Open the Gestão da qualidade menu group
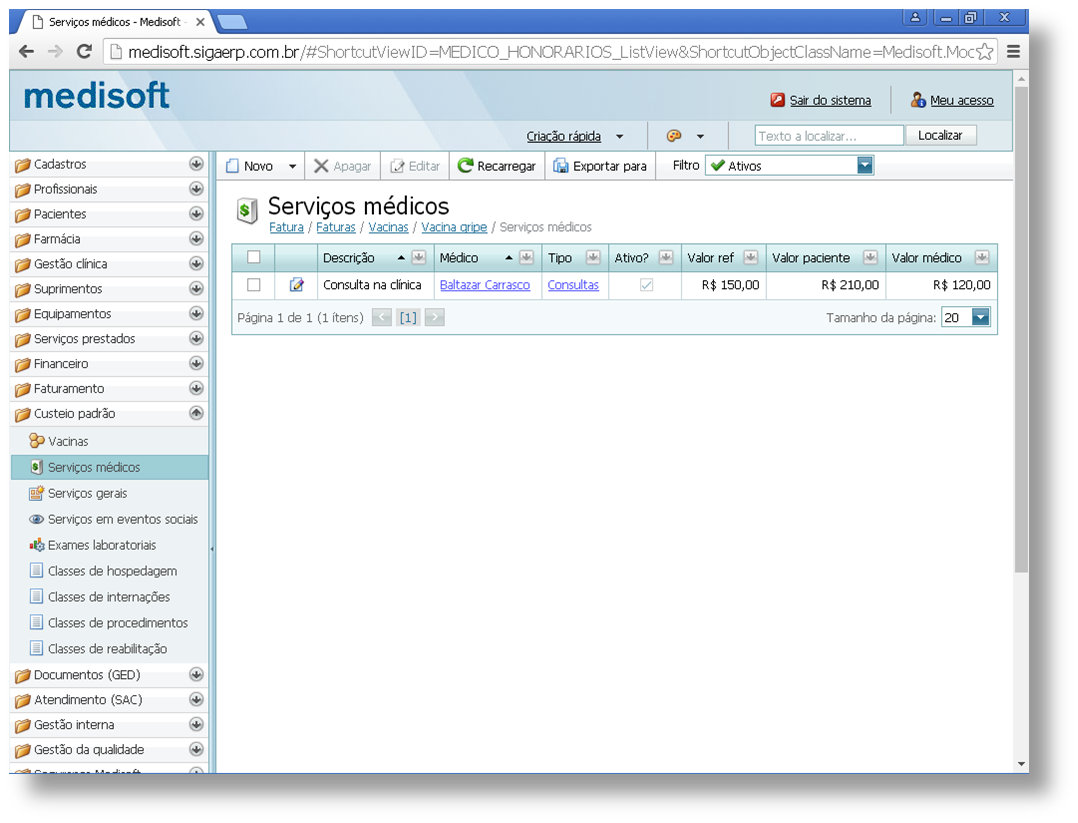Image resolution: width=1078 pixels, height=823 pixels. 109,749
